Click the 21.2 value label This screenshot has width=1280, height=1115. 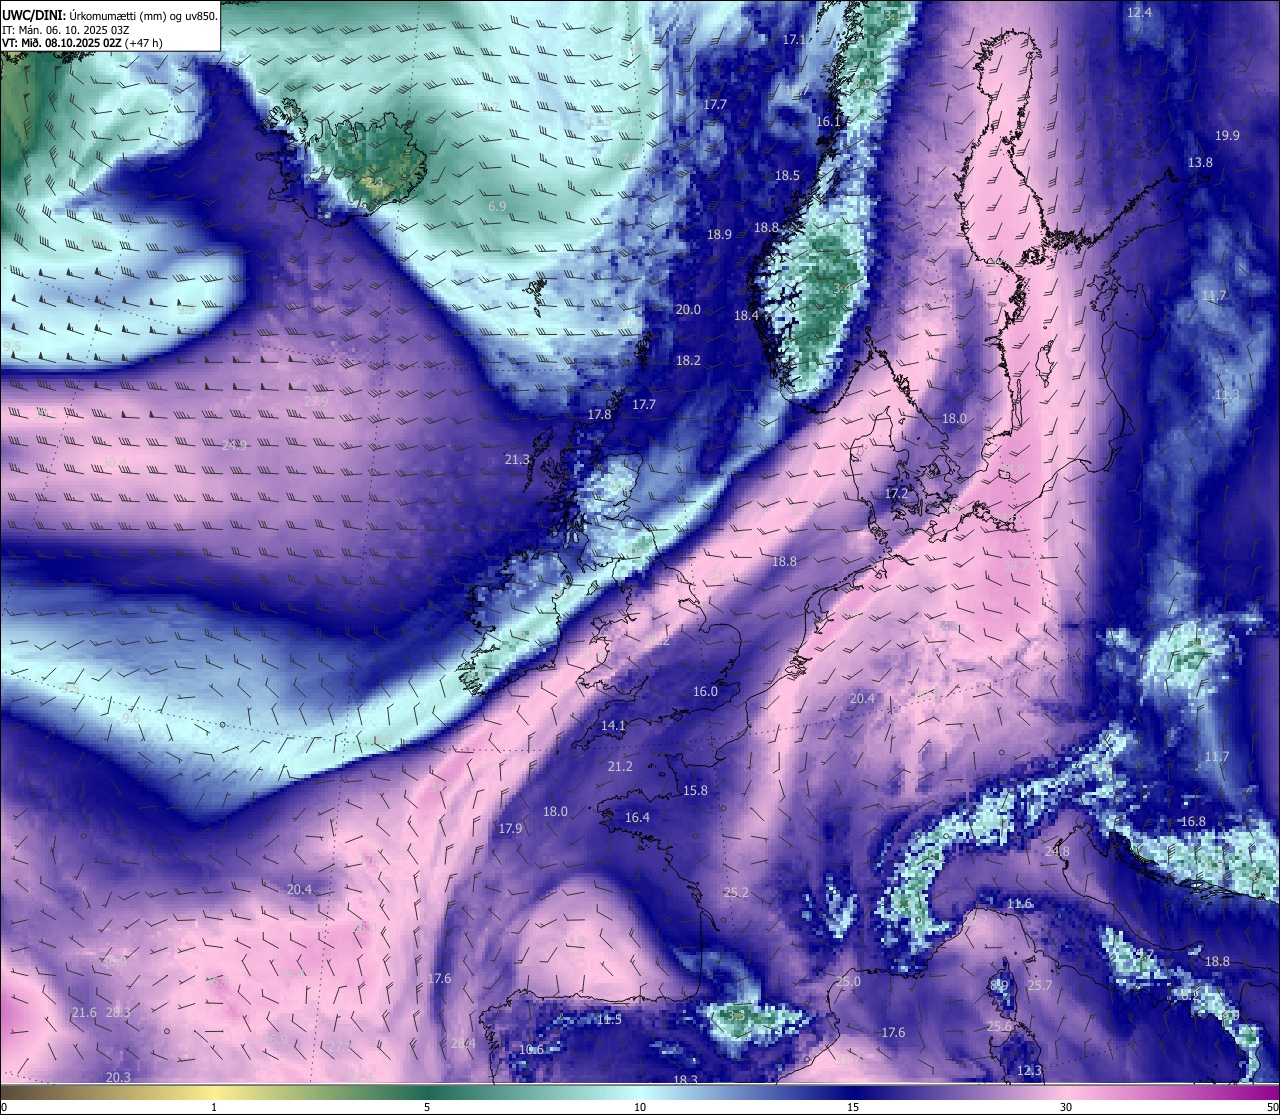[x=620, y=767]
